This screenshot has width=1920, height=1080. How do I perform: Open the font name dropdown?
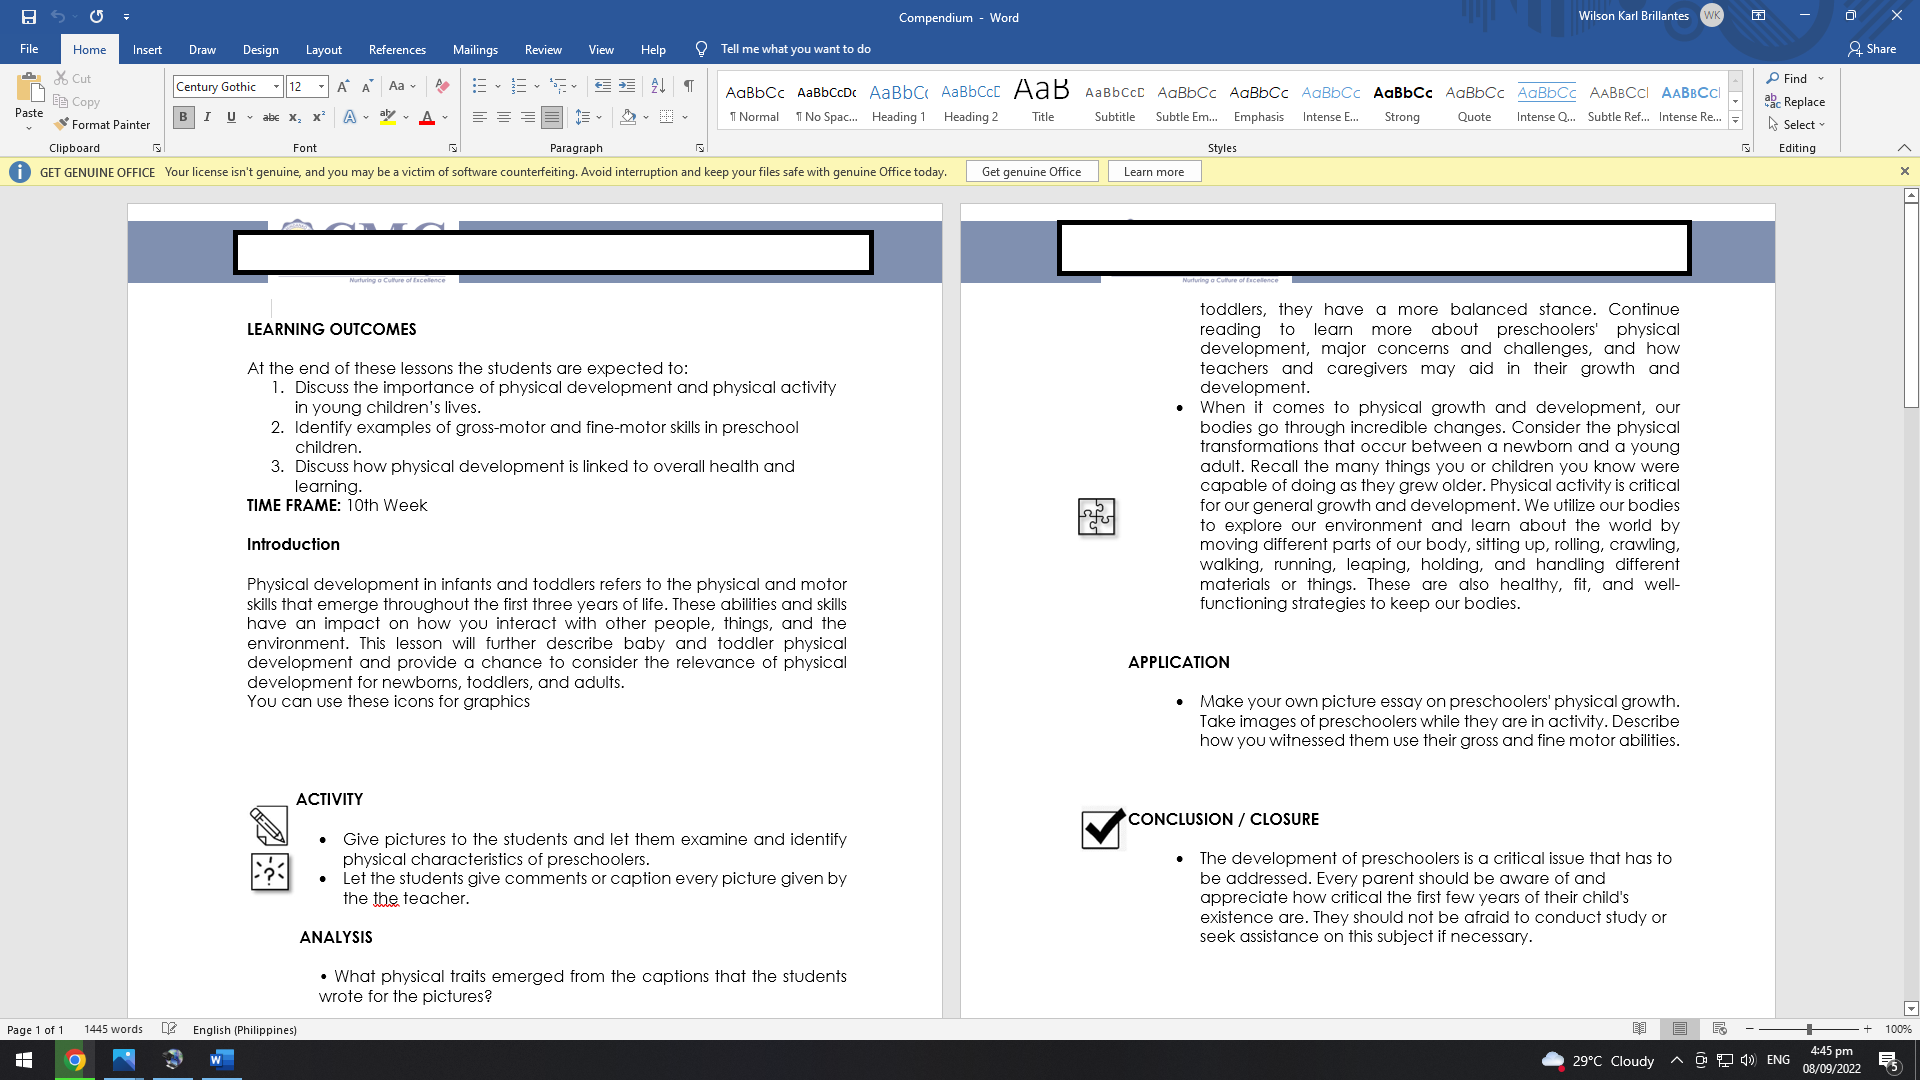coord(276,87)
